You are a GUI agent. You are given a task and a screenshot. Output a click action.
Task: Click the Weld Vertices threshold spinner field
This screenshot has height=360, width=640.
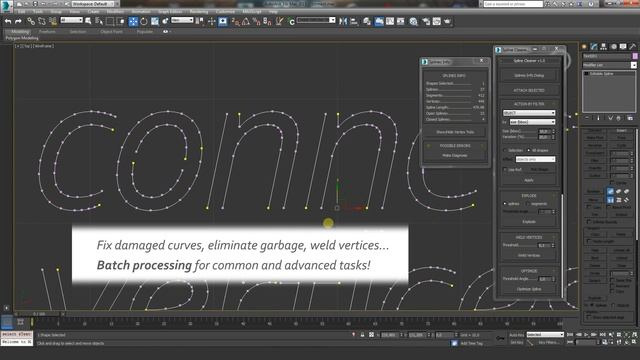pos(544,245)
